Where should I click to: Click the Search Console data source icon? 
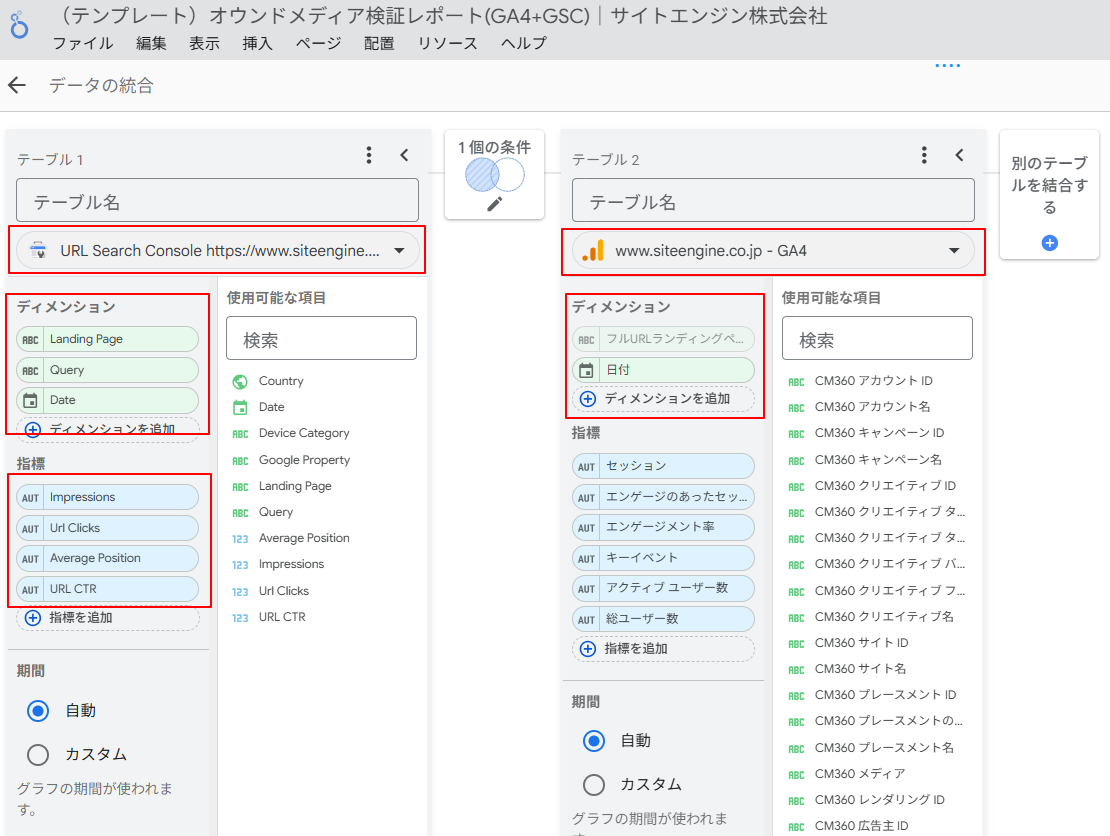click(x=38, y=251)
